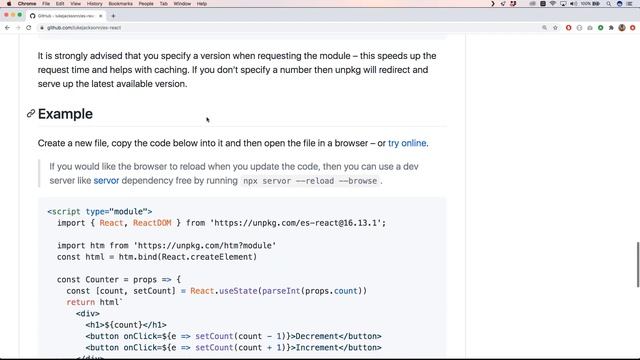This screenshot has height=360, width=640.
Task: Open the Tab menu
Action: click(164, 4)
